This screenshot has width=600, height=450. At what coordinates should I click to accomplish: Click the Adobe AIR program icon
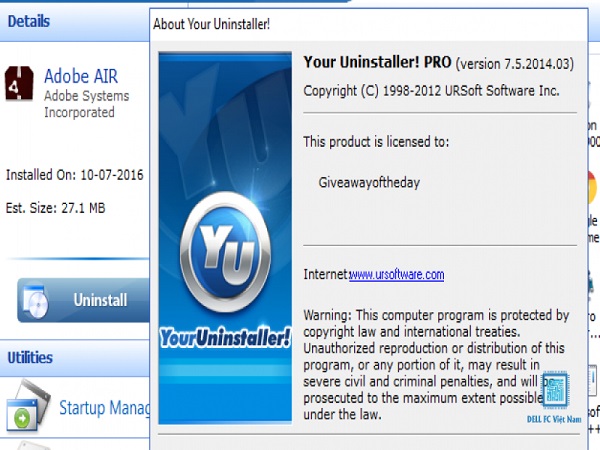19,83
